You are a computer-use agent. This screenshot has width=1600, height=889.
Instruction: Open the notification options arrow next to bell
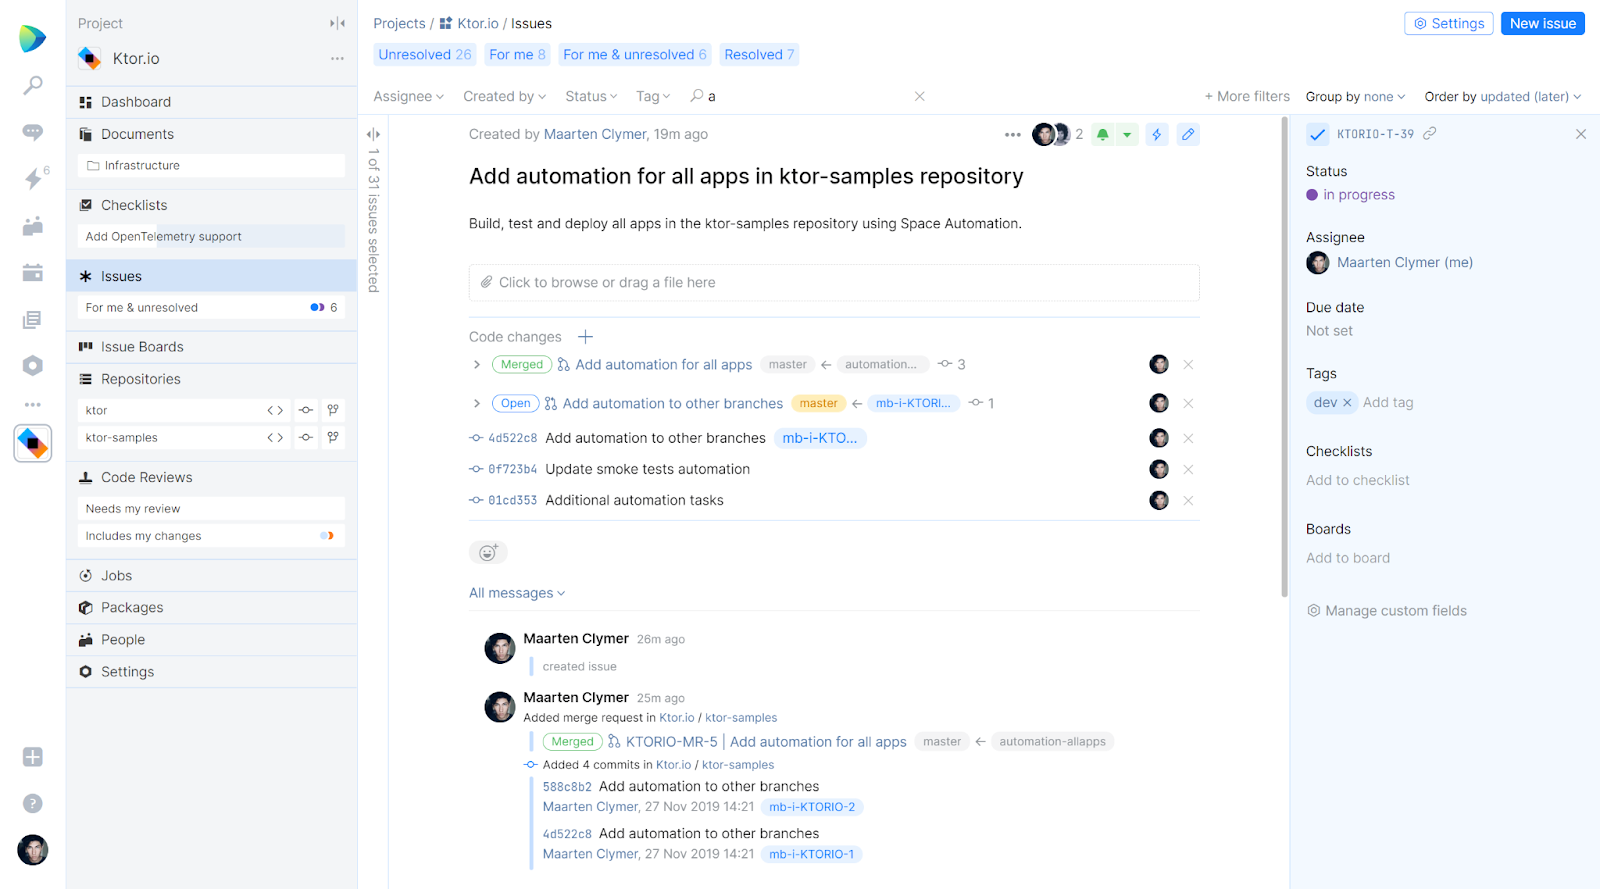coord(1127,134)
